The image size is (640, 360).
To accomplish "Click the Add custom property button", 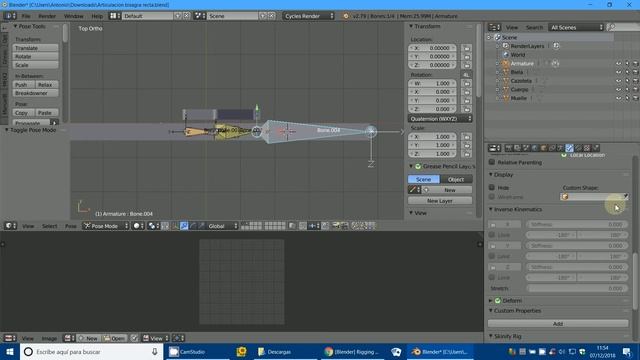I will (558, 323).
